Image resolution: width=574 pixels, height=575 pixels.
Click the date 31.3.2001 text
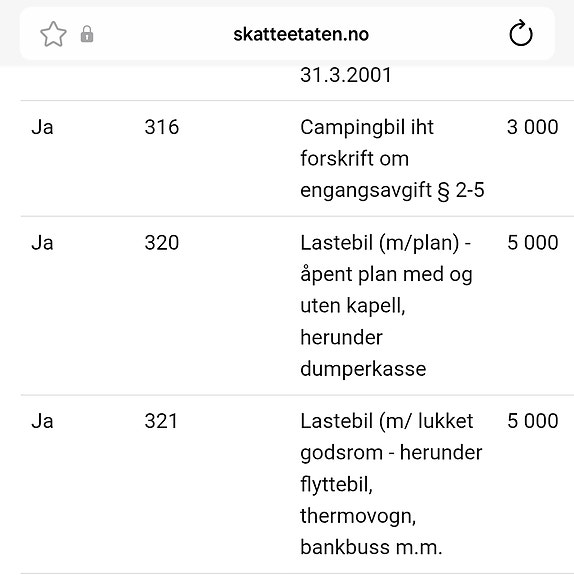(x=346, y=75)
